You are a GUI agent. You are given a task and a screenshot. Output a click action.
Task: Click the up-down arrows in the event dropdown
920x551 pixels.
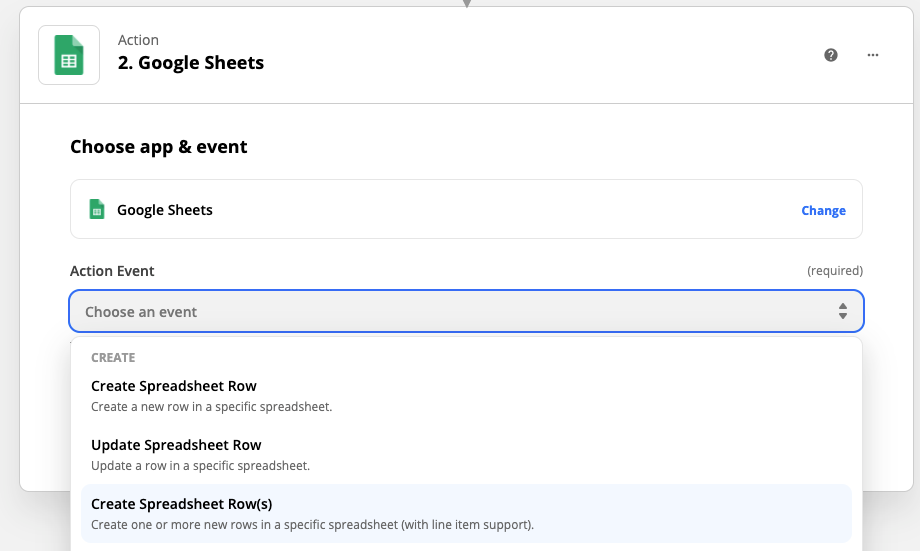click(x=843, y=311)
